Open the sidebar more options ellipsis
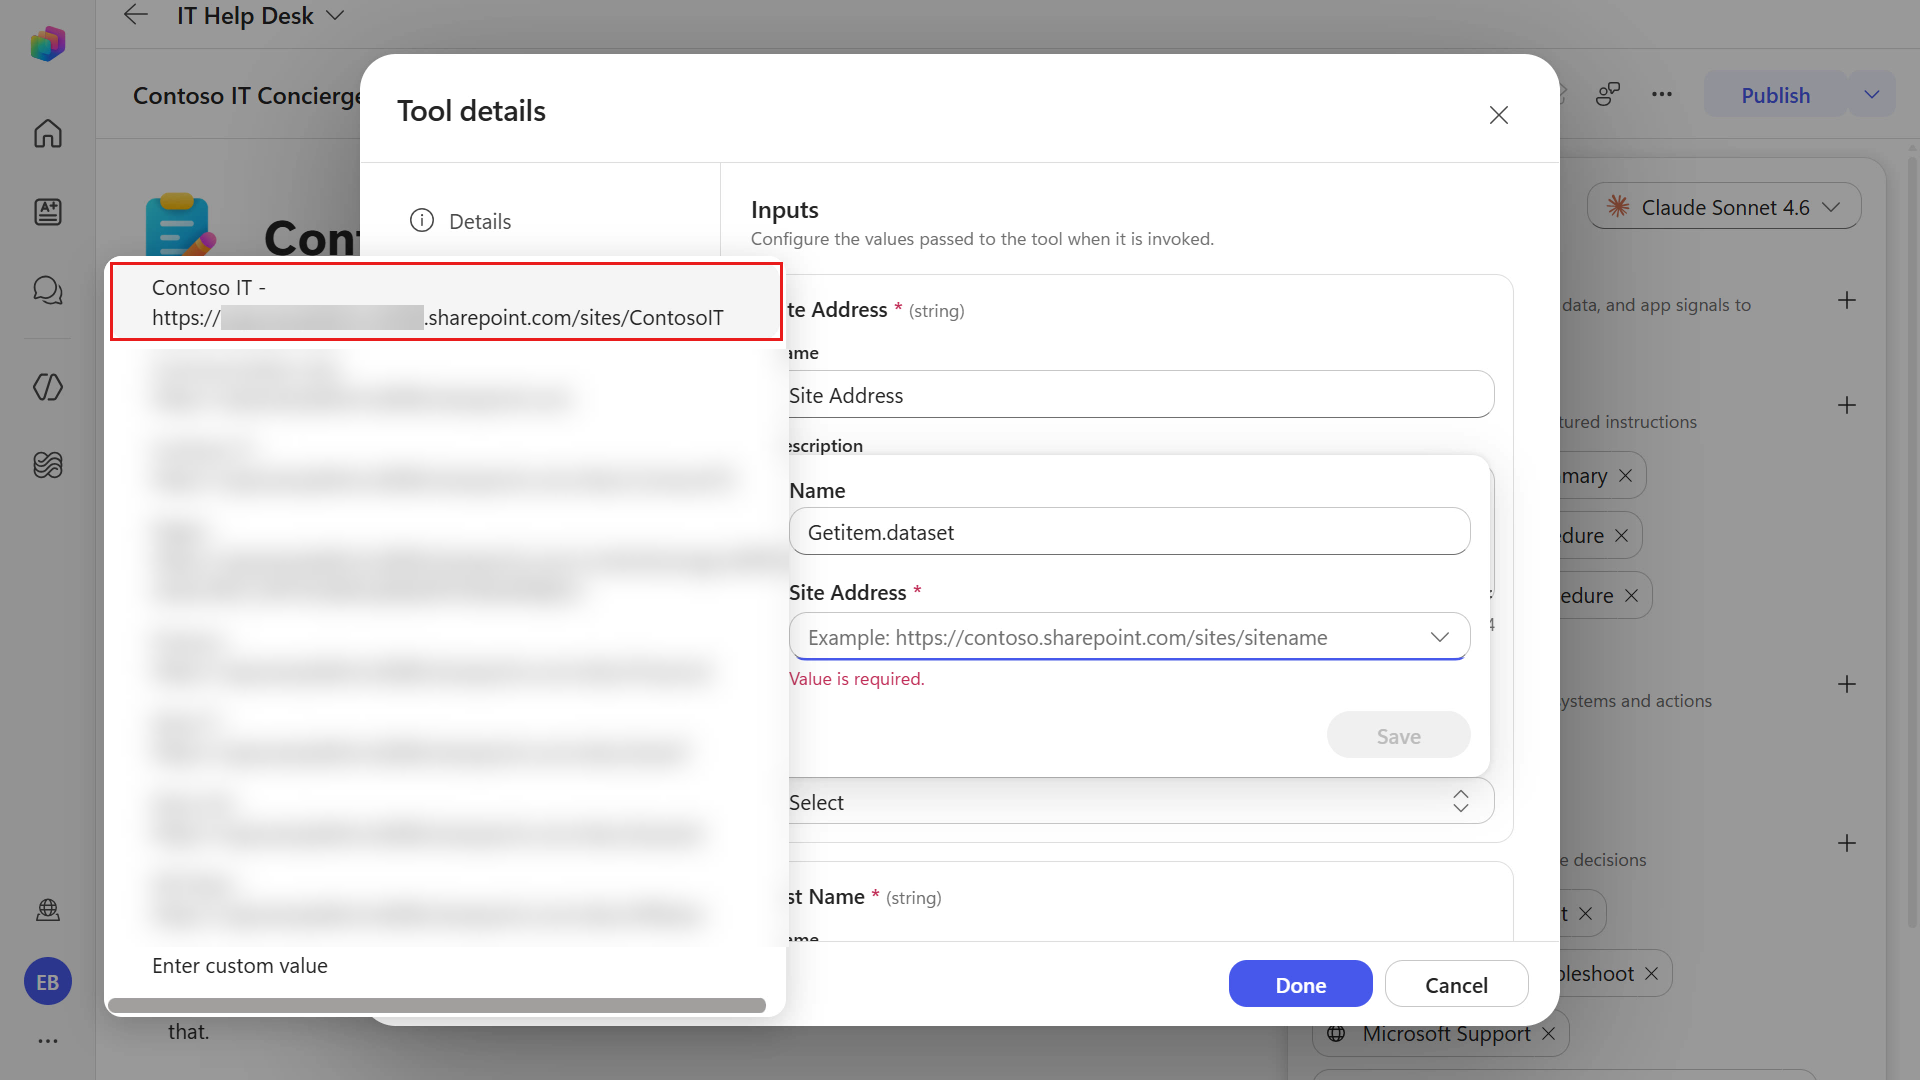 pyautogui.click(x=47, y=1041)
